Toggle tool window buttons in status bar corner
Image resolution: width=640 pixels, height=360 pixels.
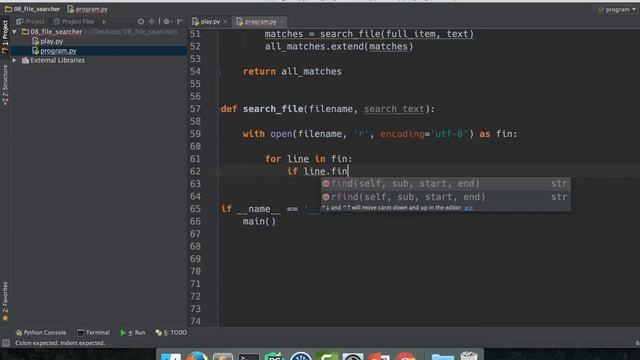(5, 343)
